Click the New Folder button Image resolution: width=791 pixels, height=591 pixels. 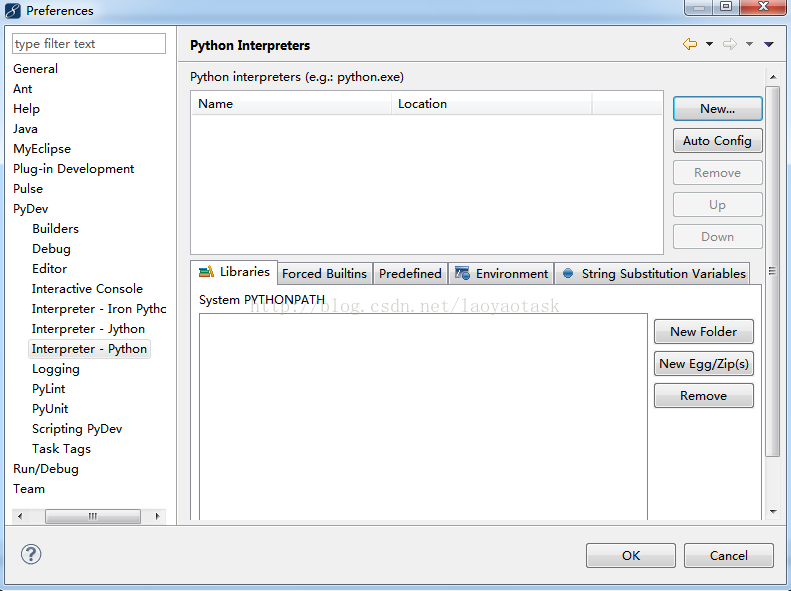pos(704,332)
